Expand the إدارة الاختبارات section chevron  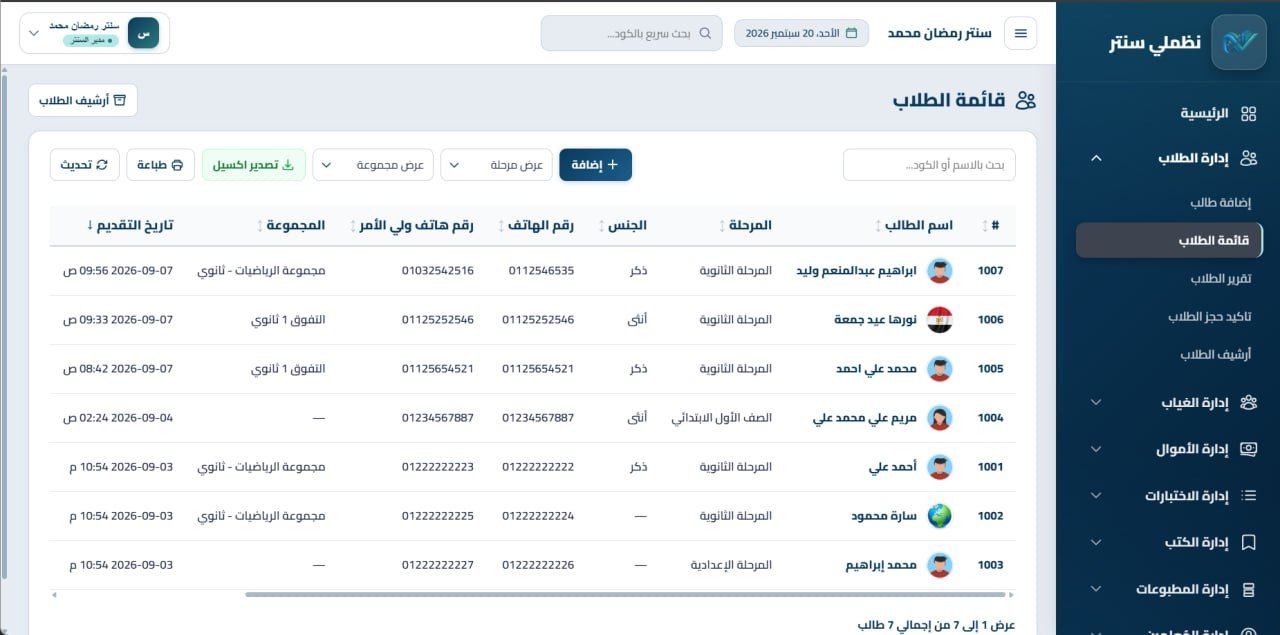tap(1096, 496)
